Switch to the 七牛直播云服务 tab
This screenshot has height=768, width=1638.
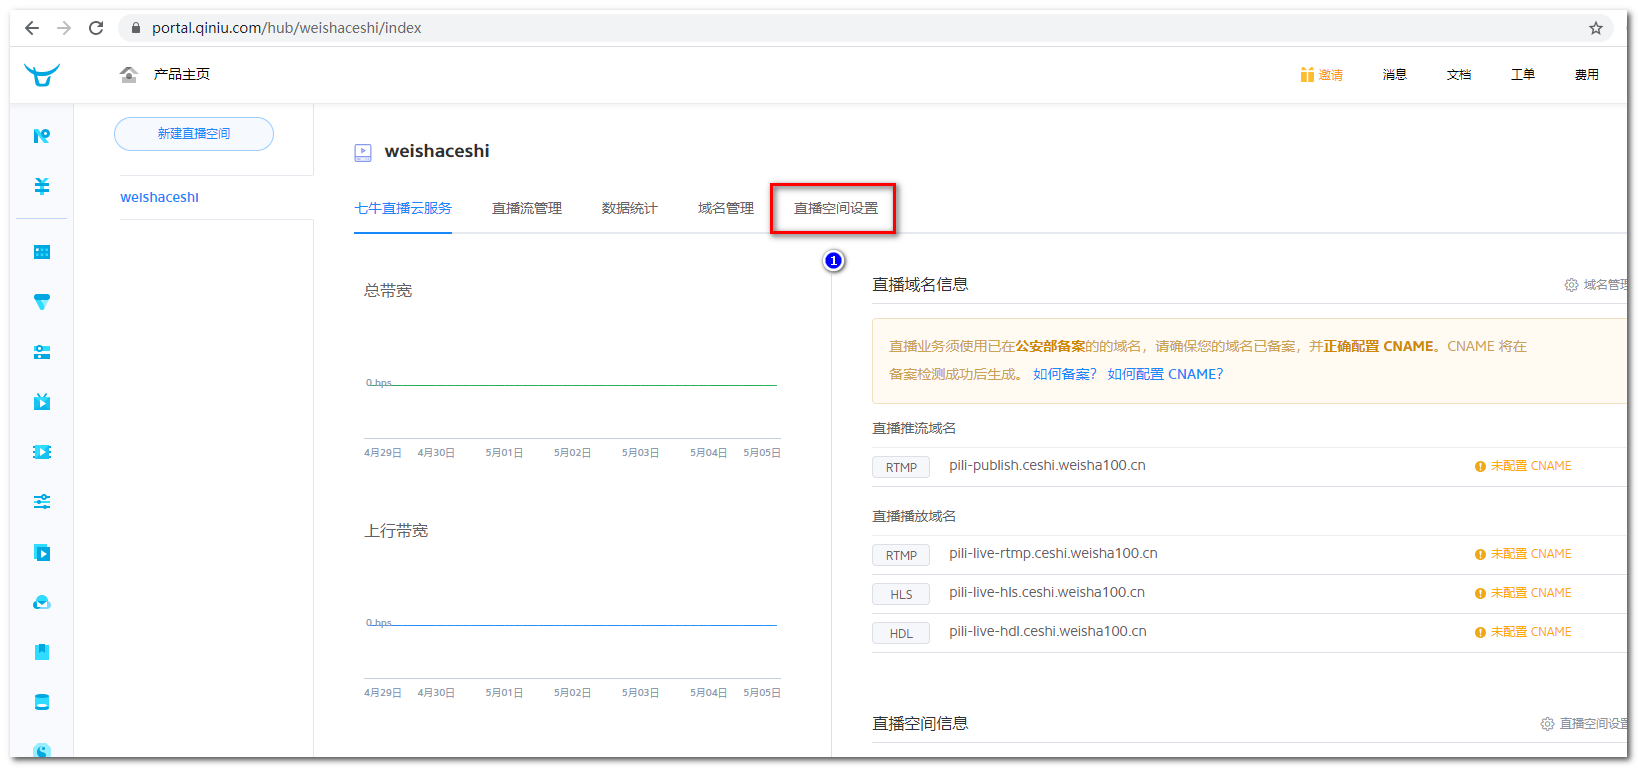pyautogui.click(x=403, y=208)
